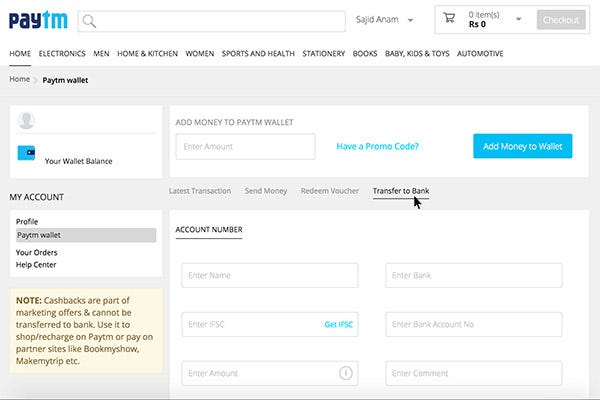Click the Your Wallet Balance text
This screenshot has height=400, width=600.
pyautogui.click(x=78, y=161)
